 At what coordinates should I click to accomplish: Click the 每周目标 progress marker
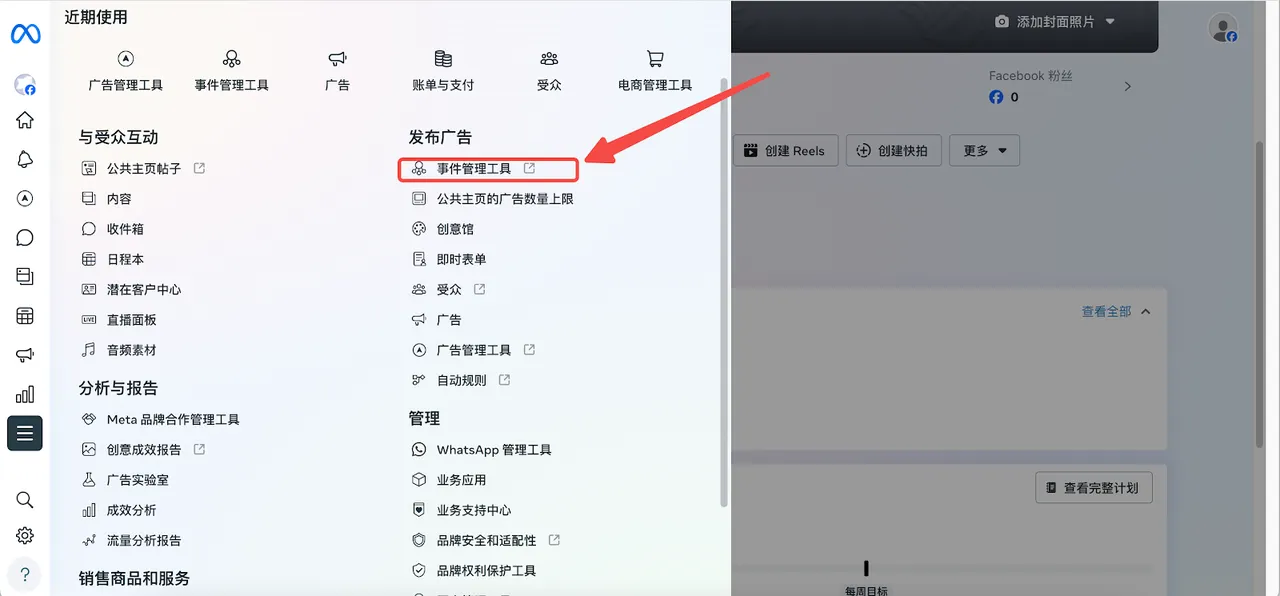pyautogui.click(x=866, y=568)
